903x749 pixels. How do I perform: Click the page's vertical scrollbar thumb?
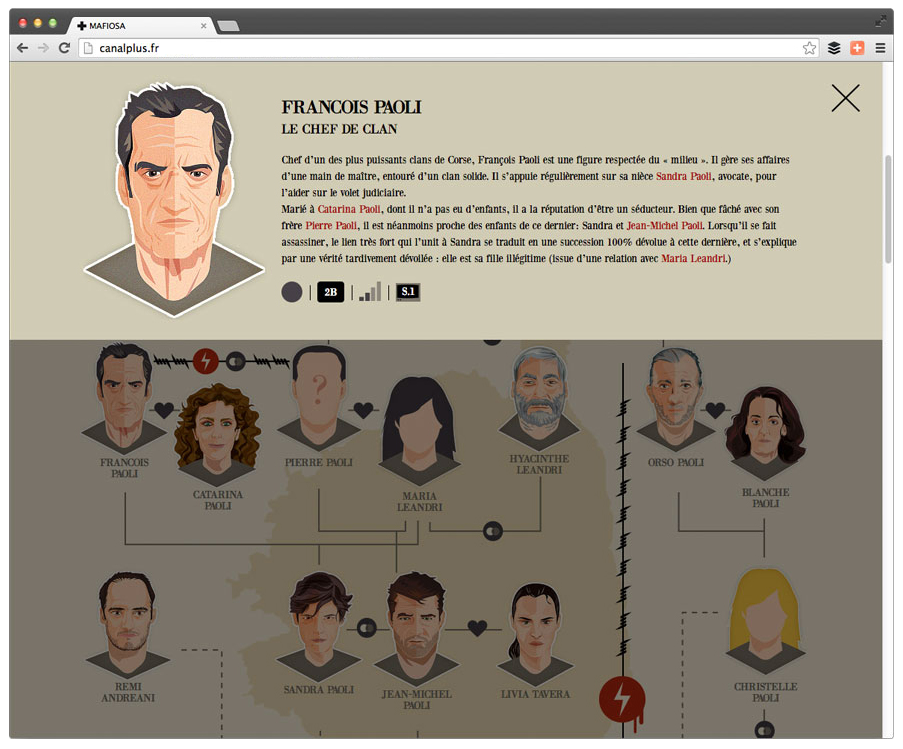889,208
